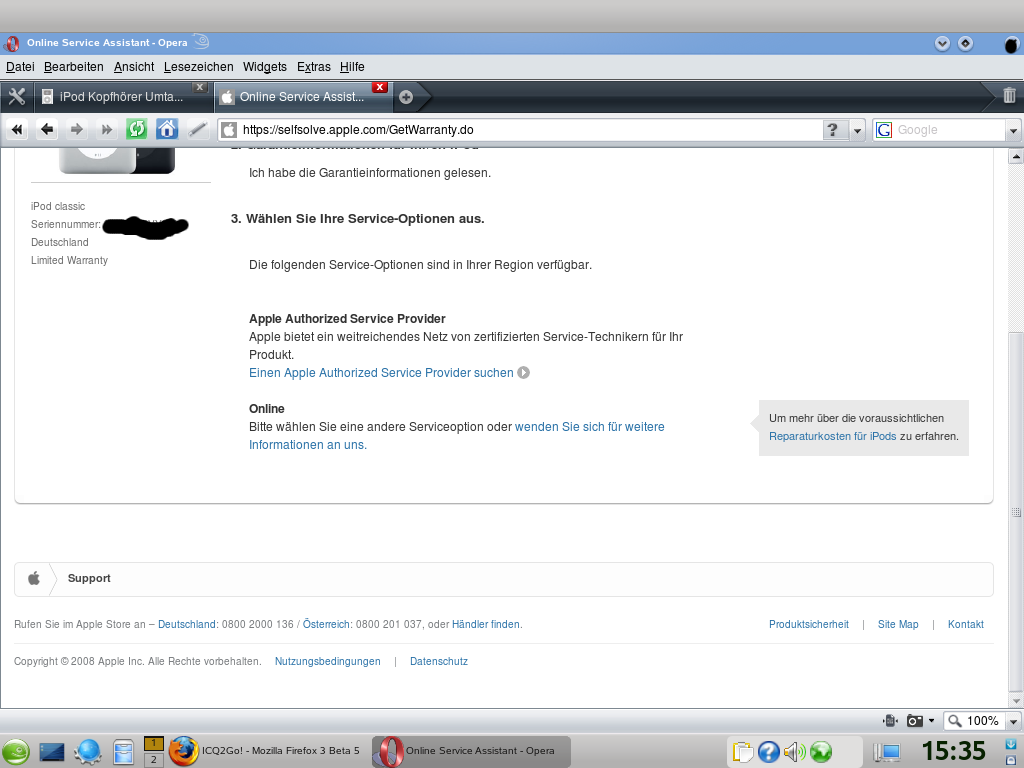Image resolution: width=1024 pixels, height=768 pixels.
Task: Open the Hilfe menu
Action: (x=352, y=67)
